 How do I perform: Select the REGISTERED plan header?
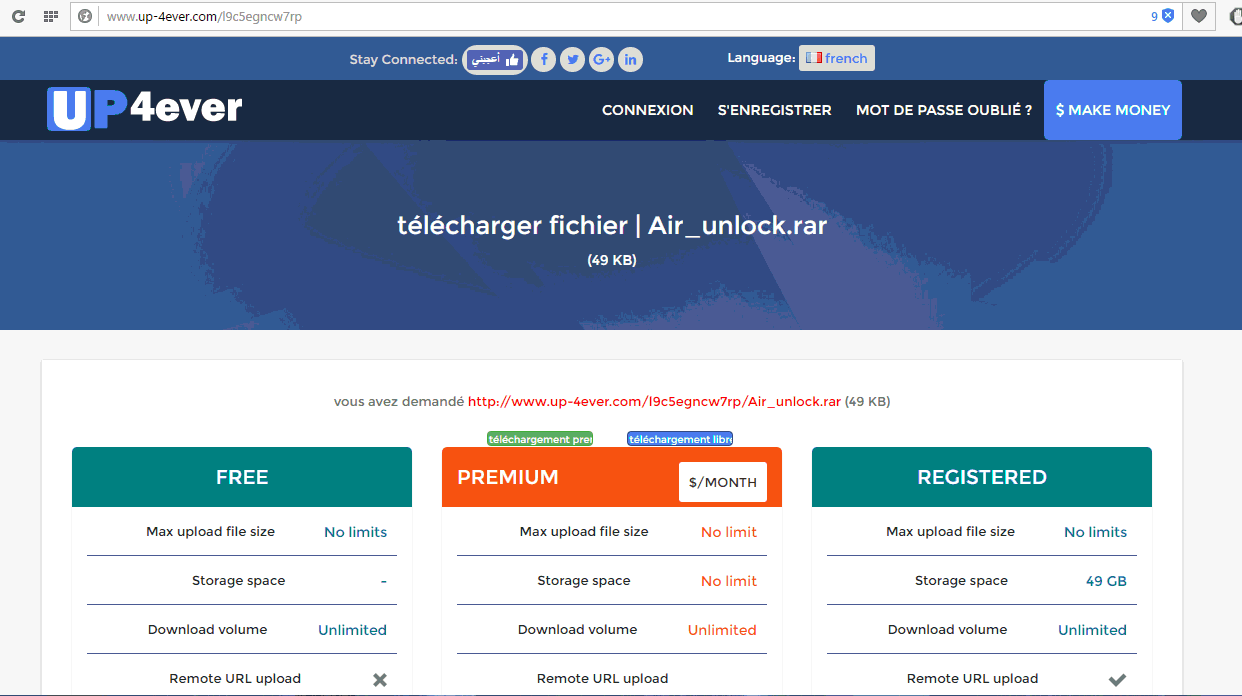pos(982,477)
